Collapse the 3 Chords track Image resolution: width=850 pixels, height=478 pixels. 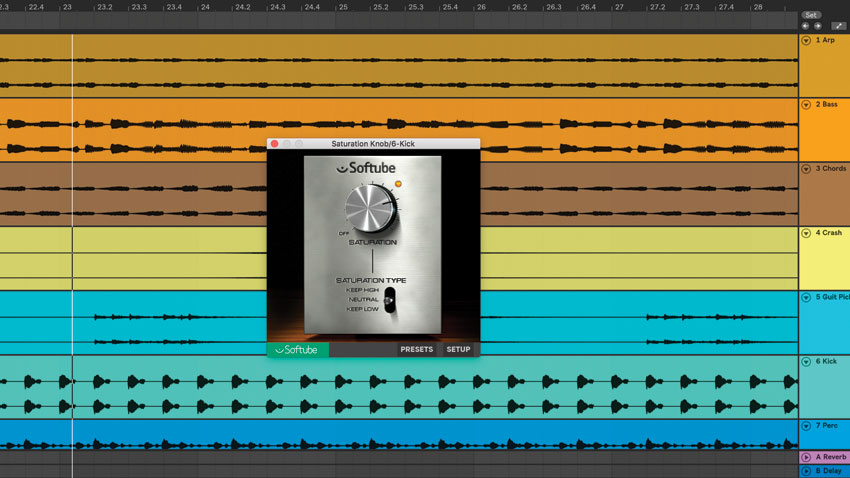click(806, 169)
